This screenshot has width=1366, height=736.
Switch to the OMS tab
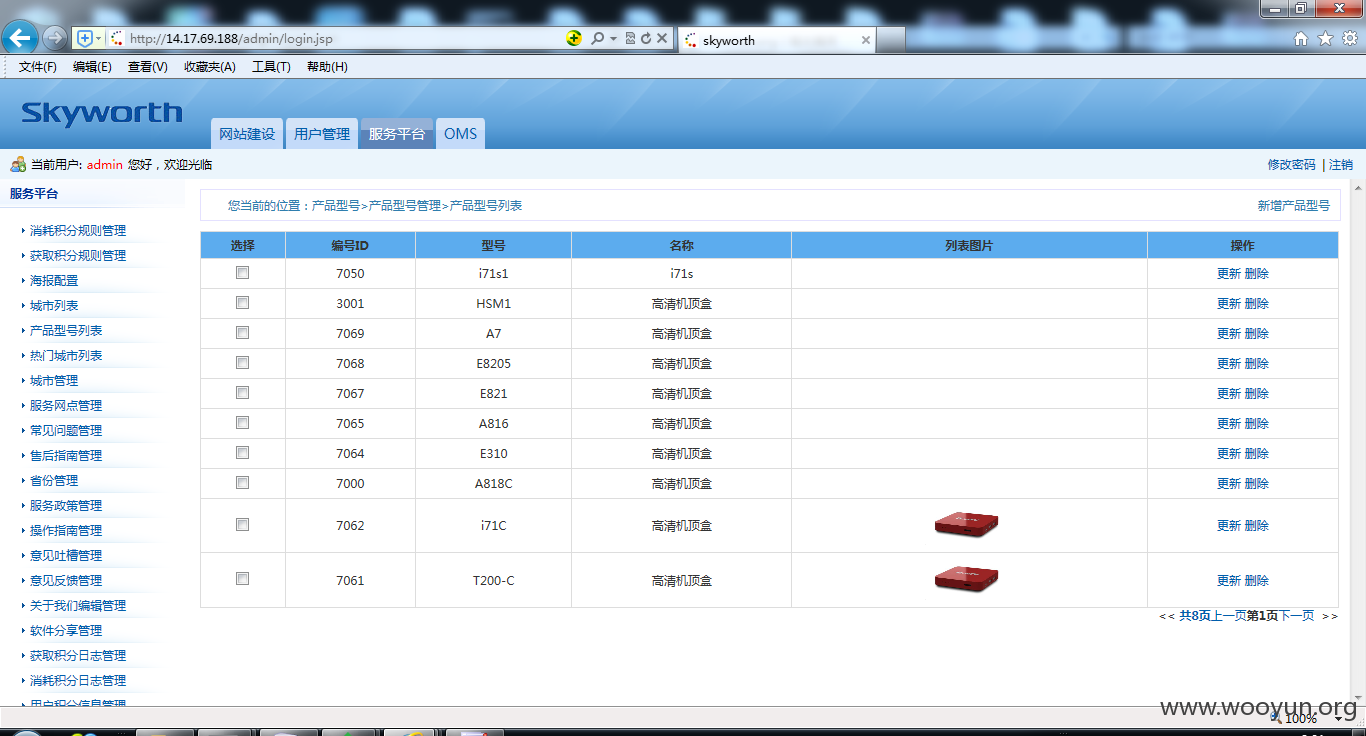coord(461,134)
